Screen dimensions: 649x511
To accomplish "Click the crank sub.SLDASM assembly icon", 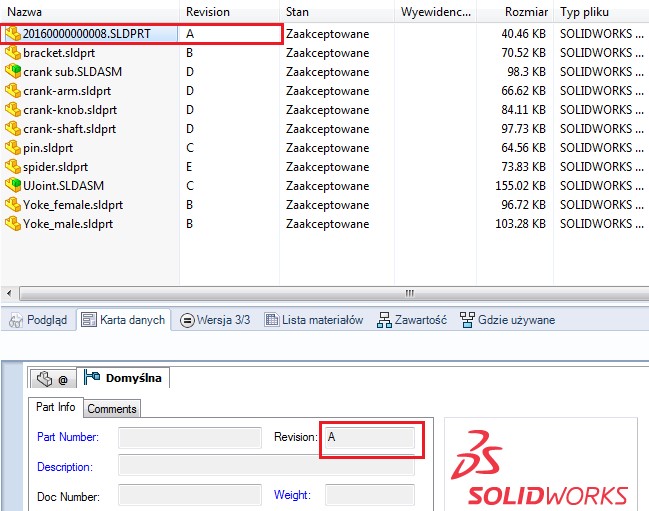I will point(13,72).
